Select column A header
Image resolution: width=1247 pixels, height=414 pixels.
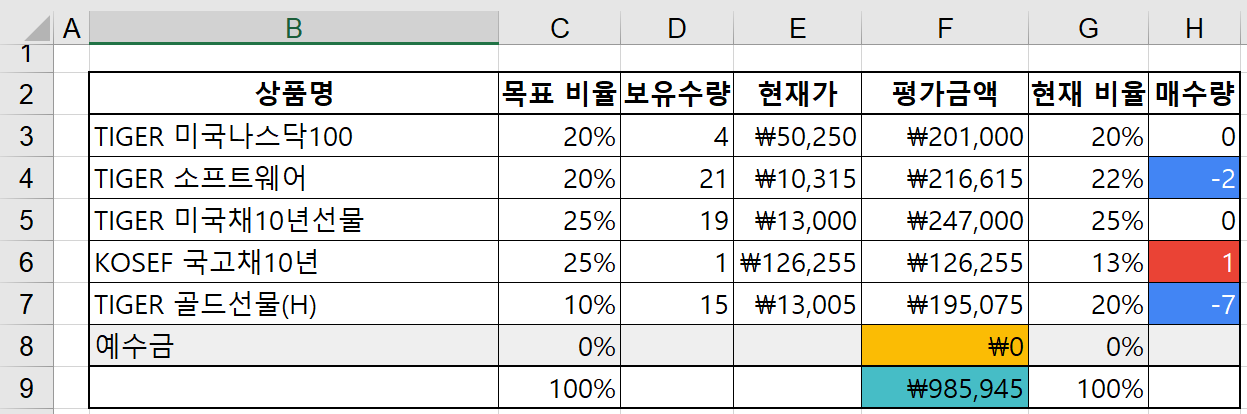click(x=70, y=28)
